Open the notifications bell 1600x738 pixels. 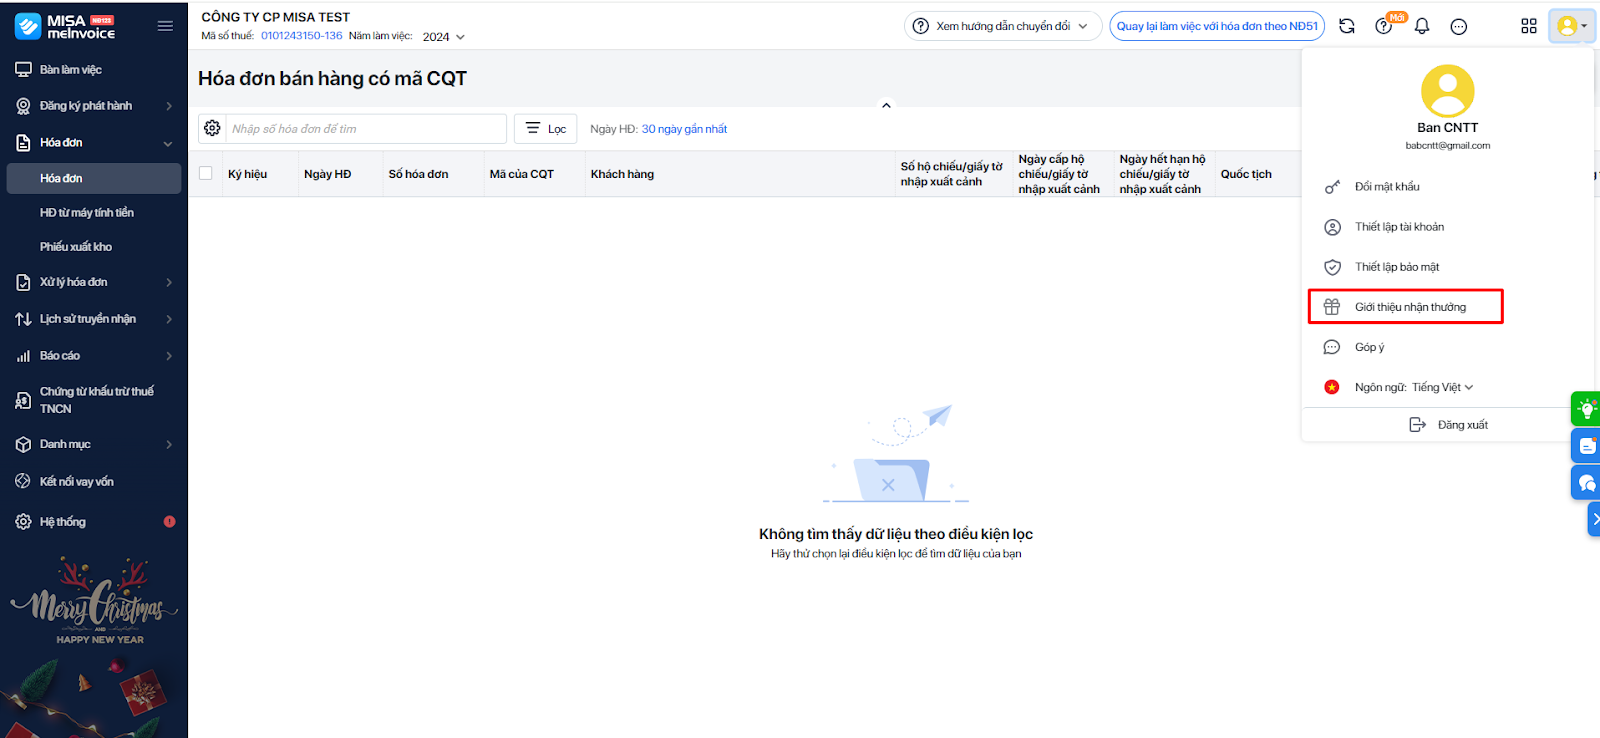coord(1422,26)
